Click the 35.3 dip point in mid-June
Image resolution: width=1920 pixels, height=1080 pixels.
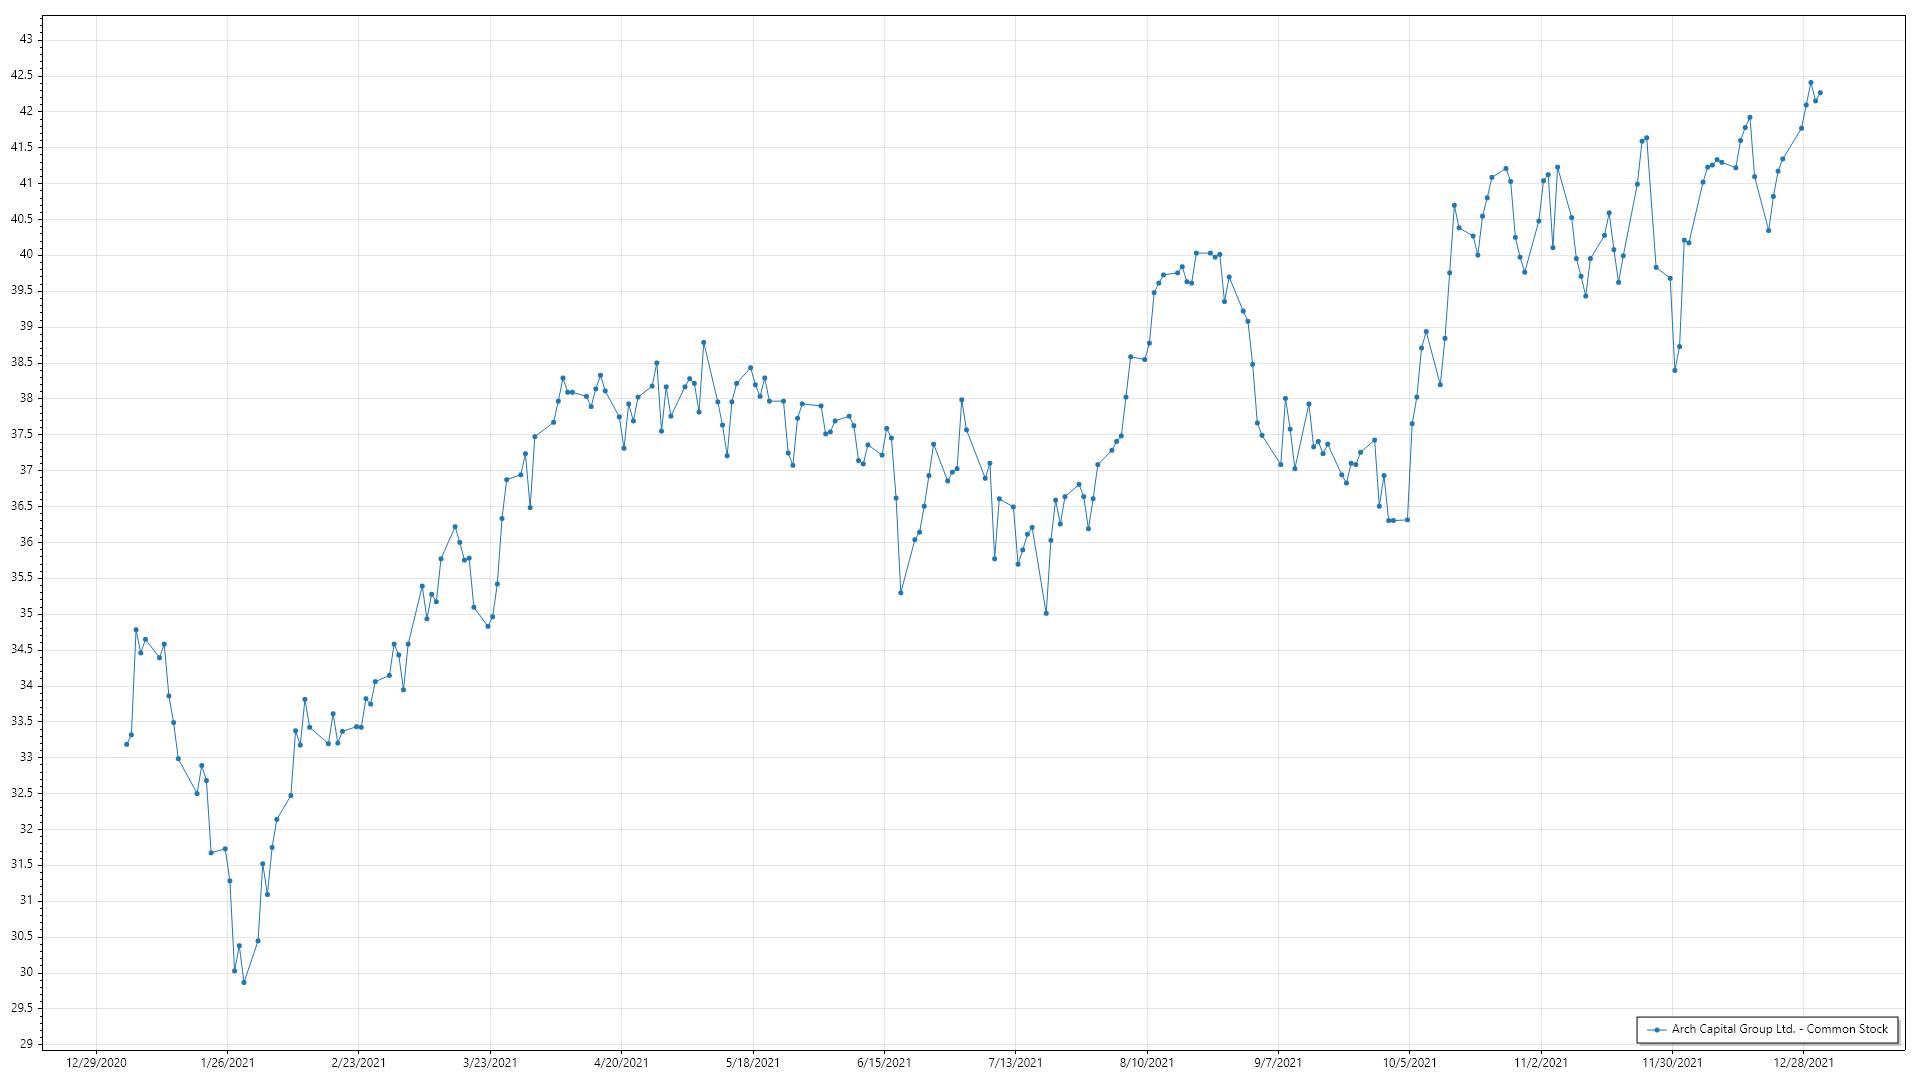click(x=901, y=593)
